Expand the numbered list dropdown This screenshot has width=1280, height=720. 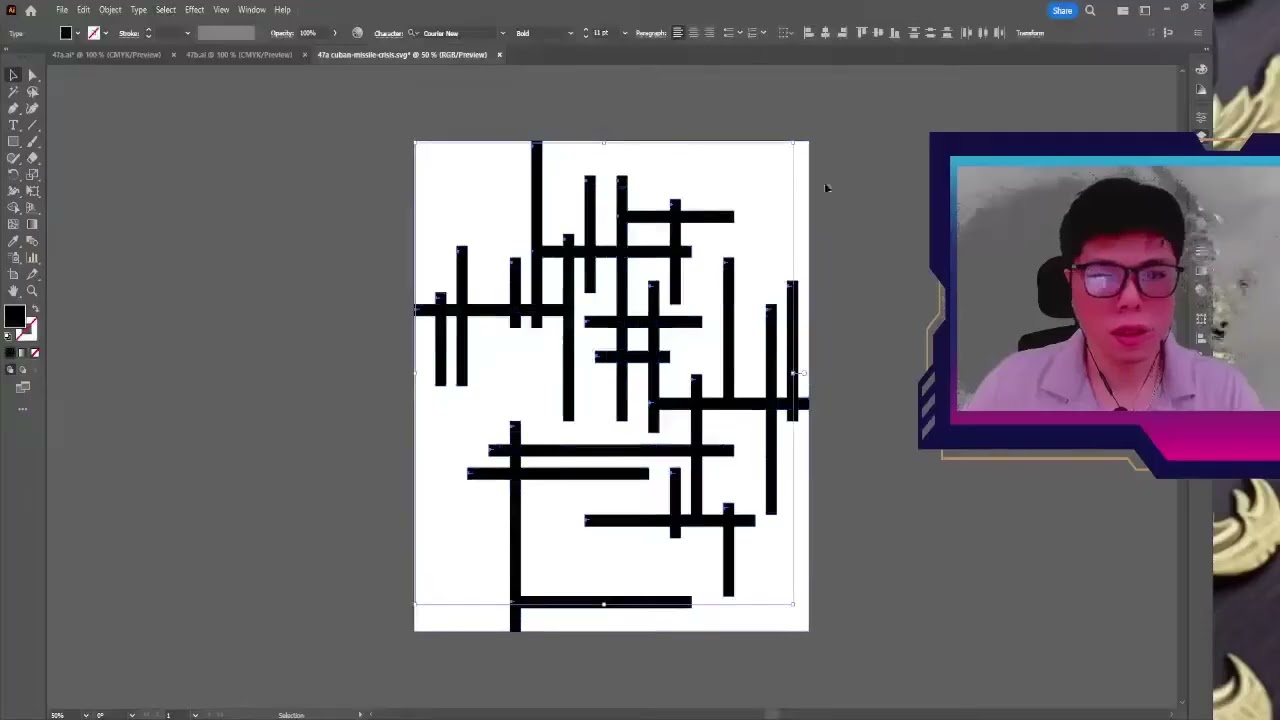coord(763,33)
